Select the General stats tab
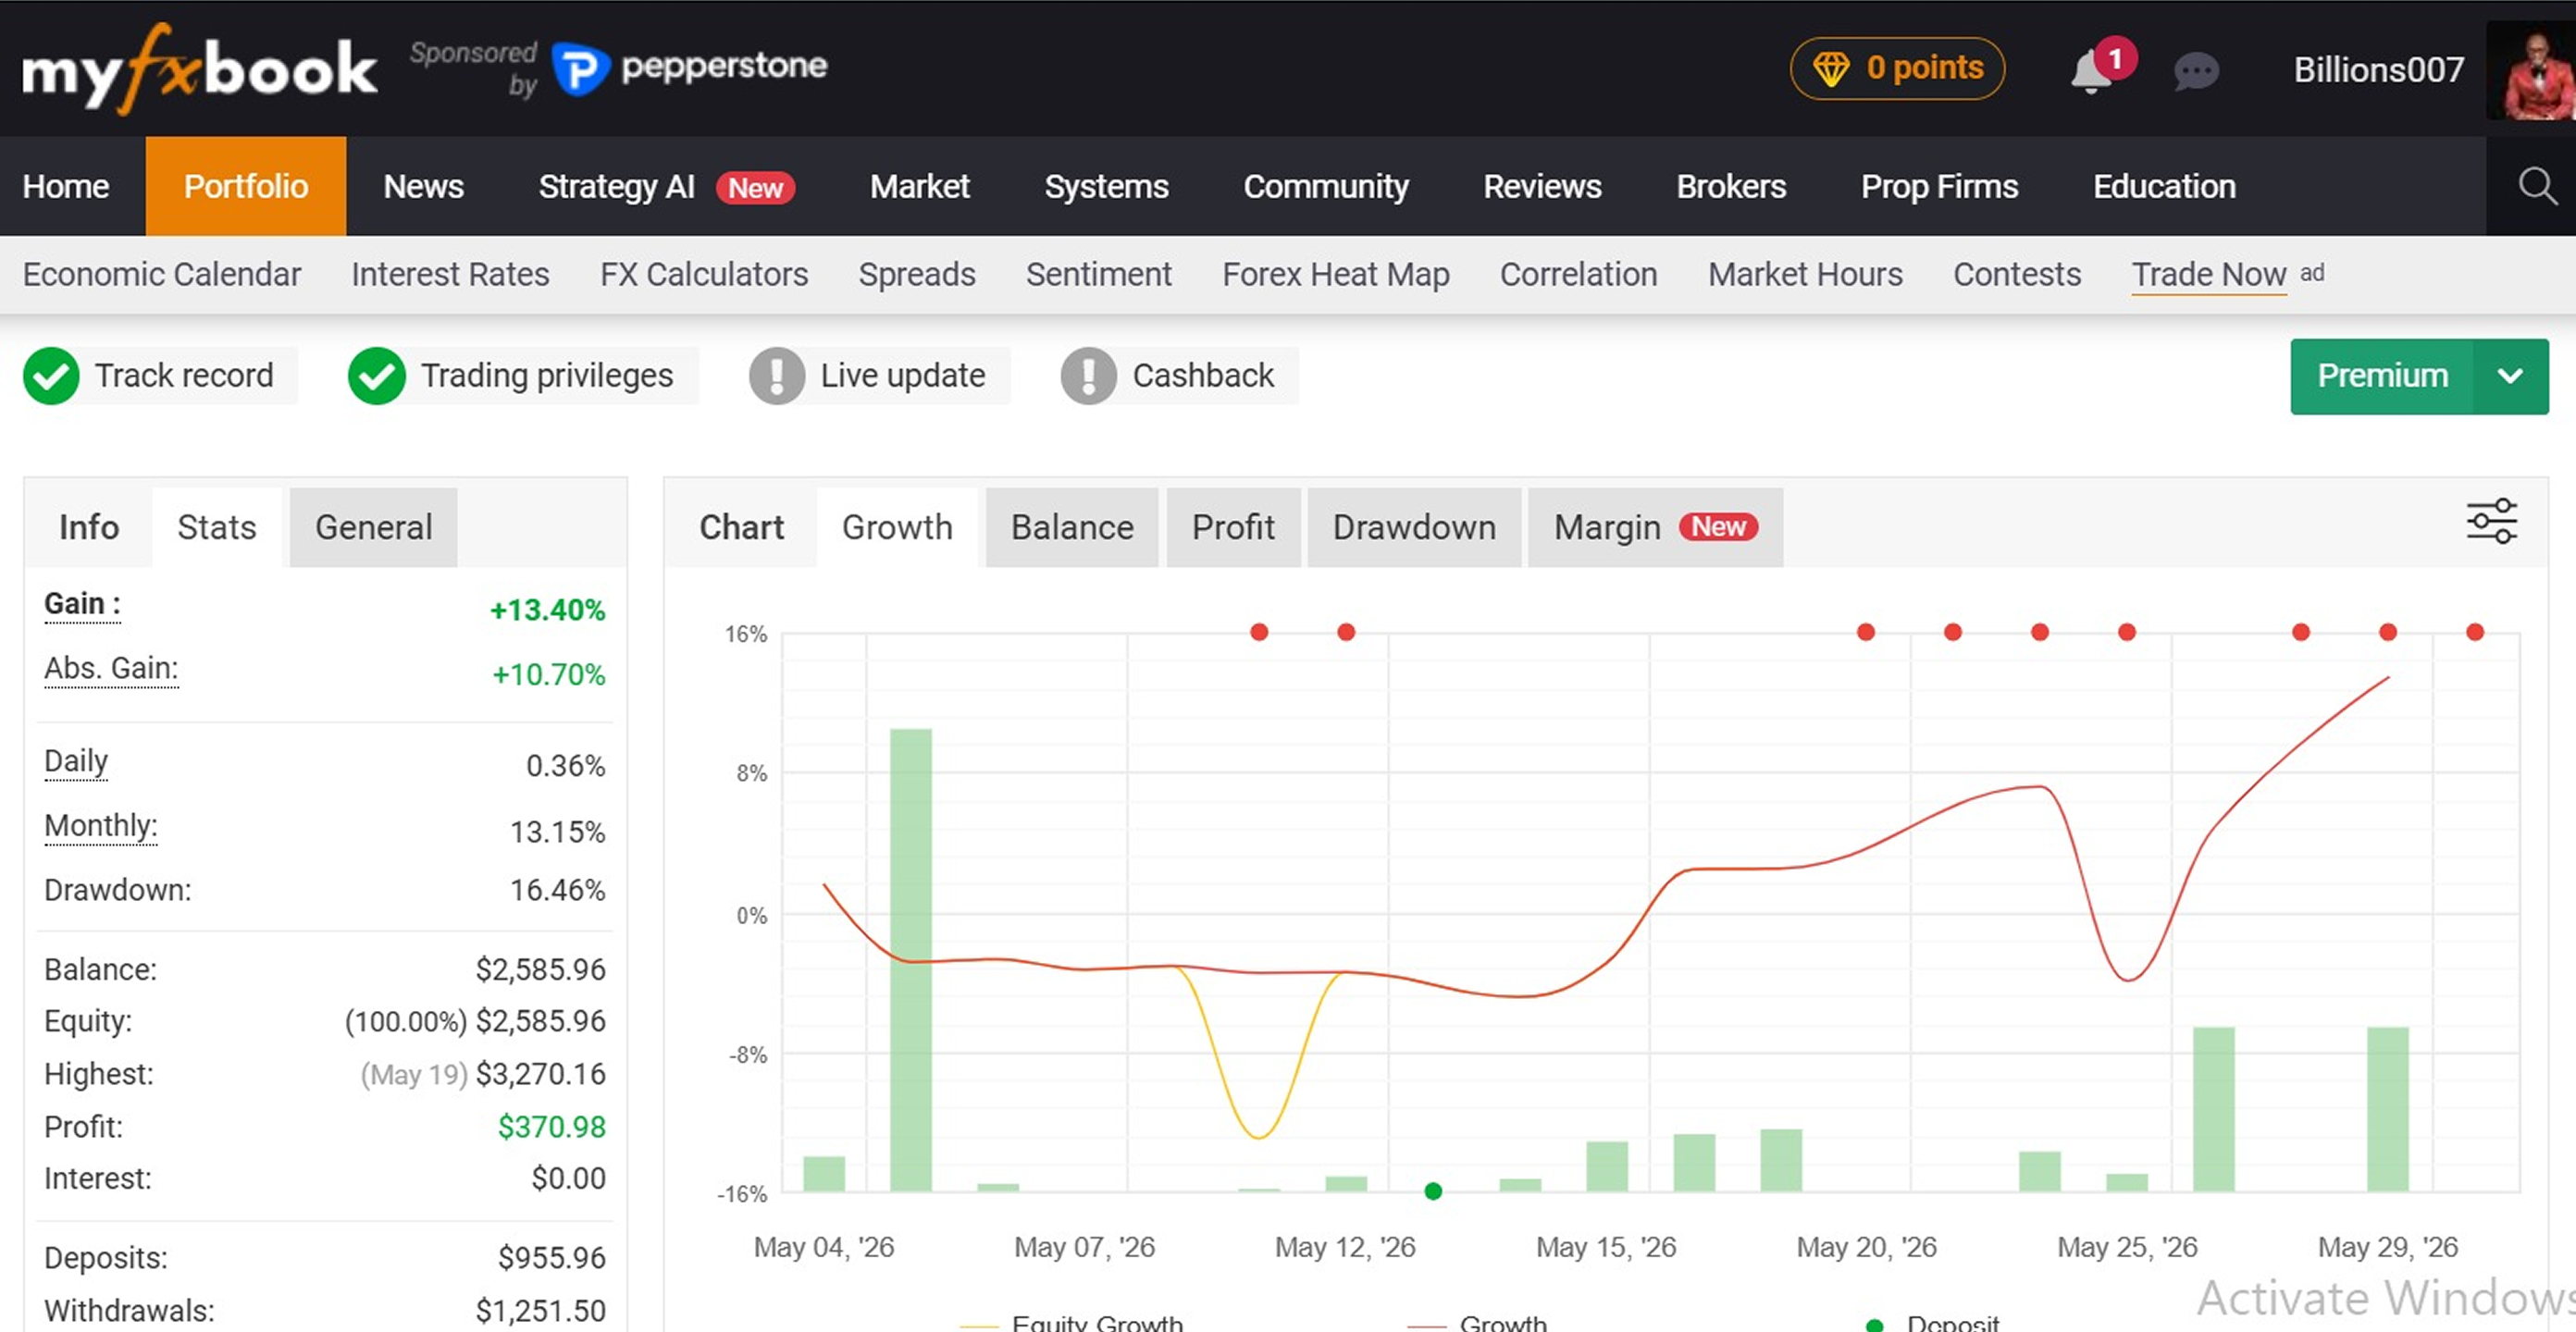Image resolution: width=2576 pixels, height=1332 pixels. 373,527
